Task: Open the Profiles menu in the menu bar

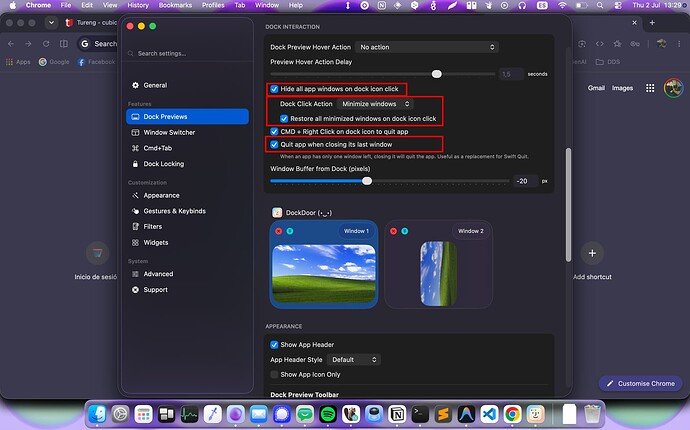Action: point(213,5)
